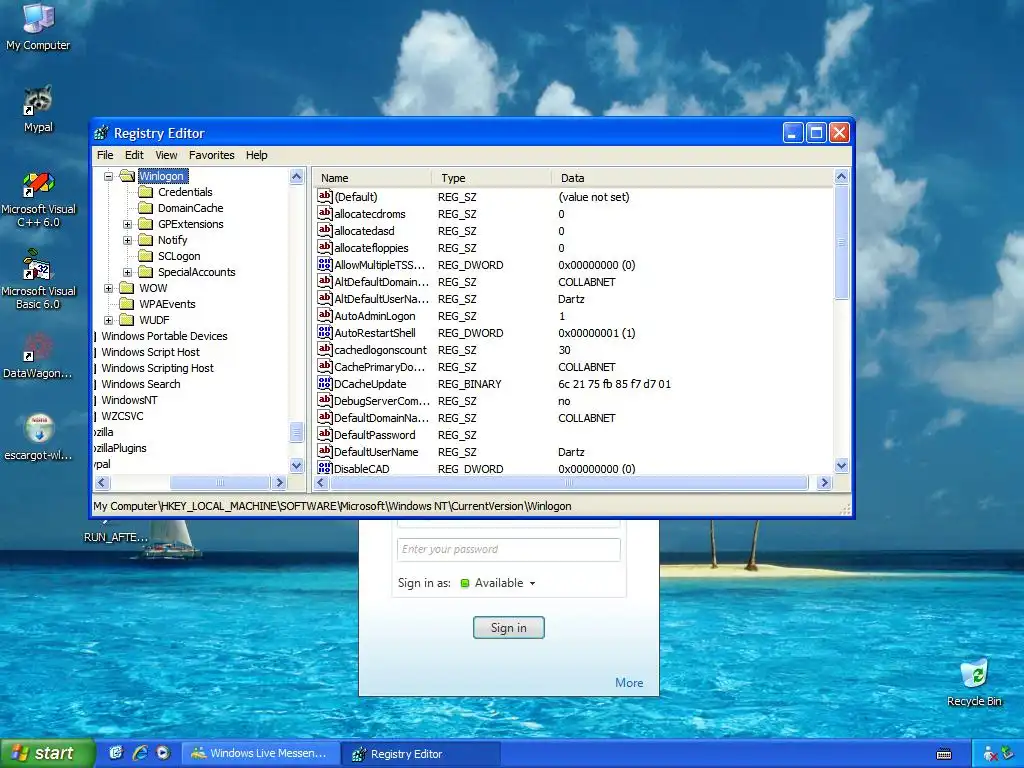Click the Sign in button in Messenger
Screen dimensions: 1024x768
pos(509,628)
